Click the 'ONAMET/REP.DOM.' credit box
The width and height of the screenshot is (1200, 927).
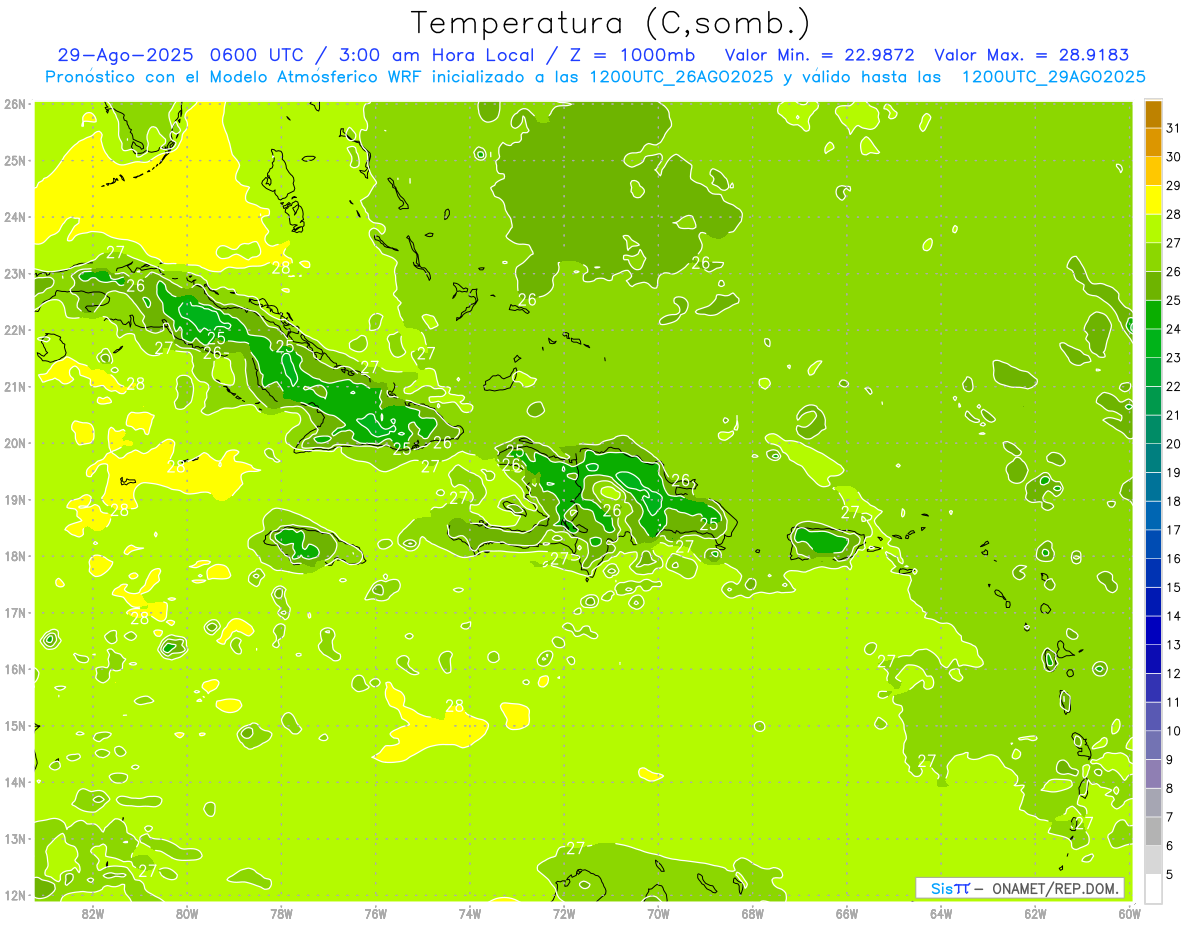[1020, 888]
